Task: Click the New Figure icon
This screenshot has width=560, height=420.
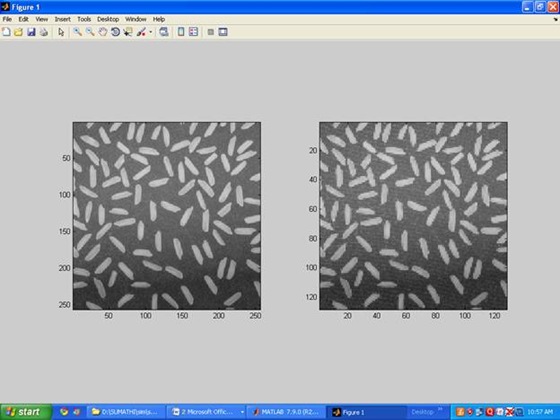Action: [6, 32]
